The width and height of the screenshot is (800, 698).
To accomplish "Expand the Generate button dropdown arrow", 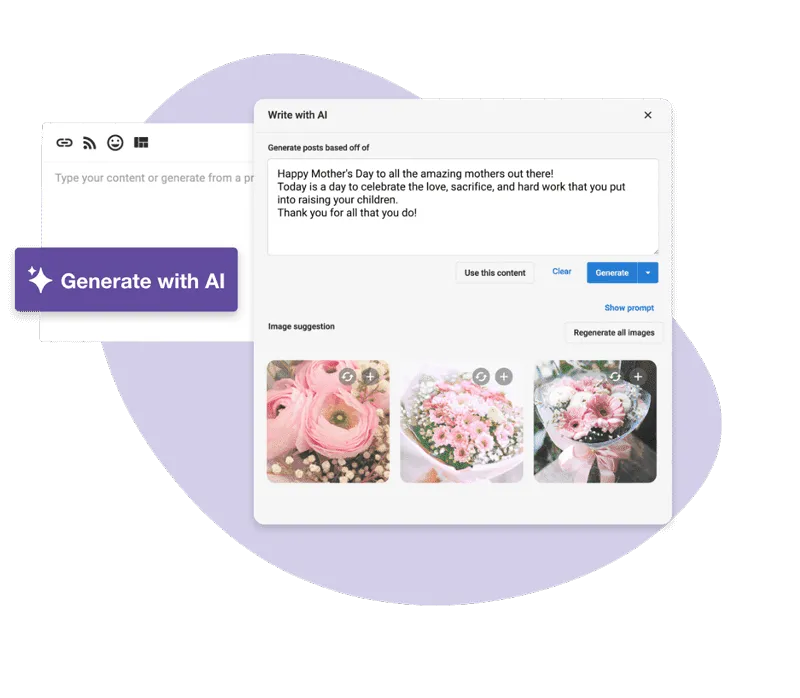I will pos(648,273).
